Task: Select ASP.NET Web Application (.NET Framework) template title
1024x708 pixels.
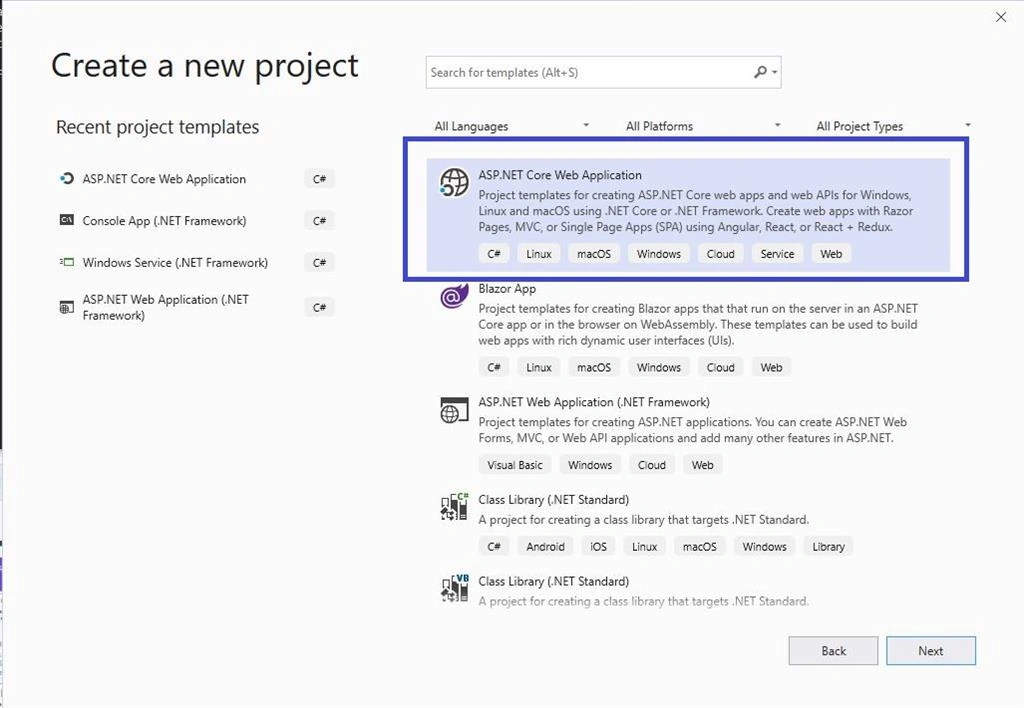Action: [x=594, y=402]
